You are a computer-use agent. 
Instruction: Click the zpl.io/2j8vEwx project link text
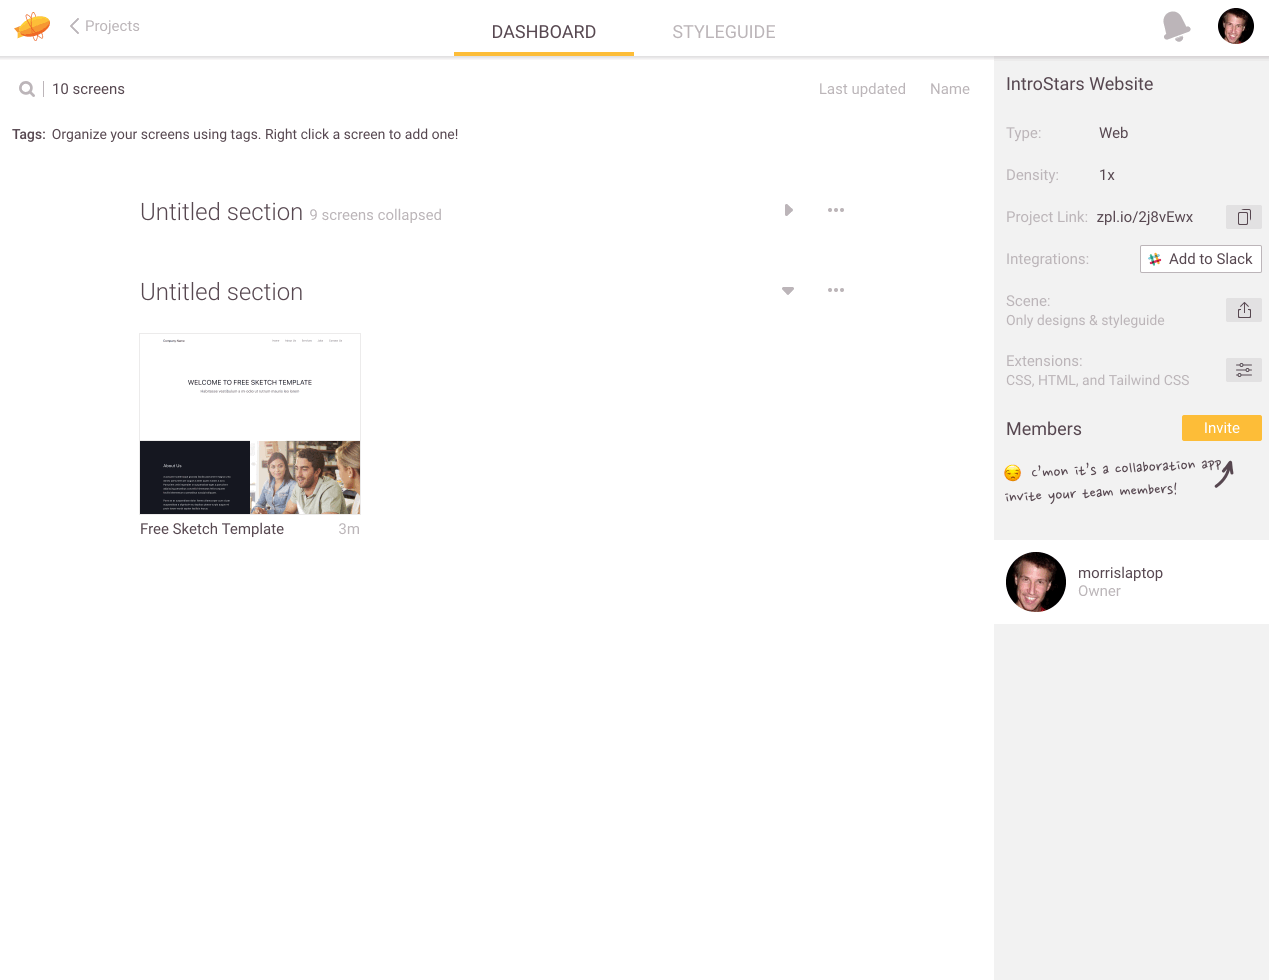[1145, 217]
